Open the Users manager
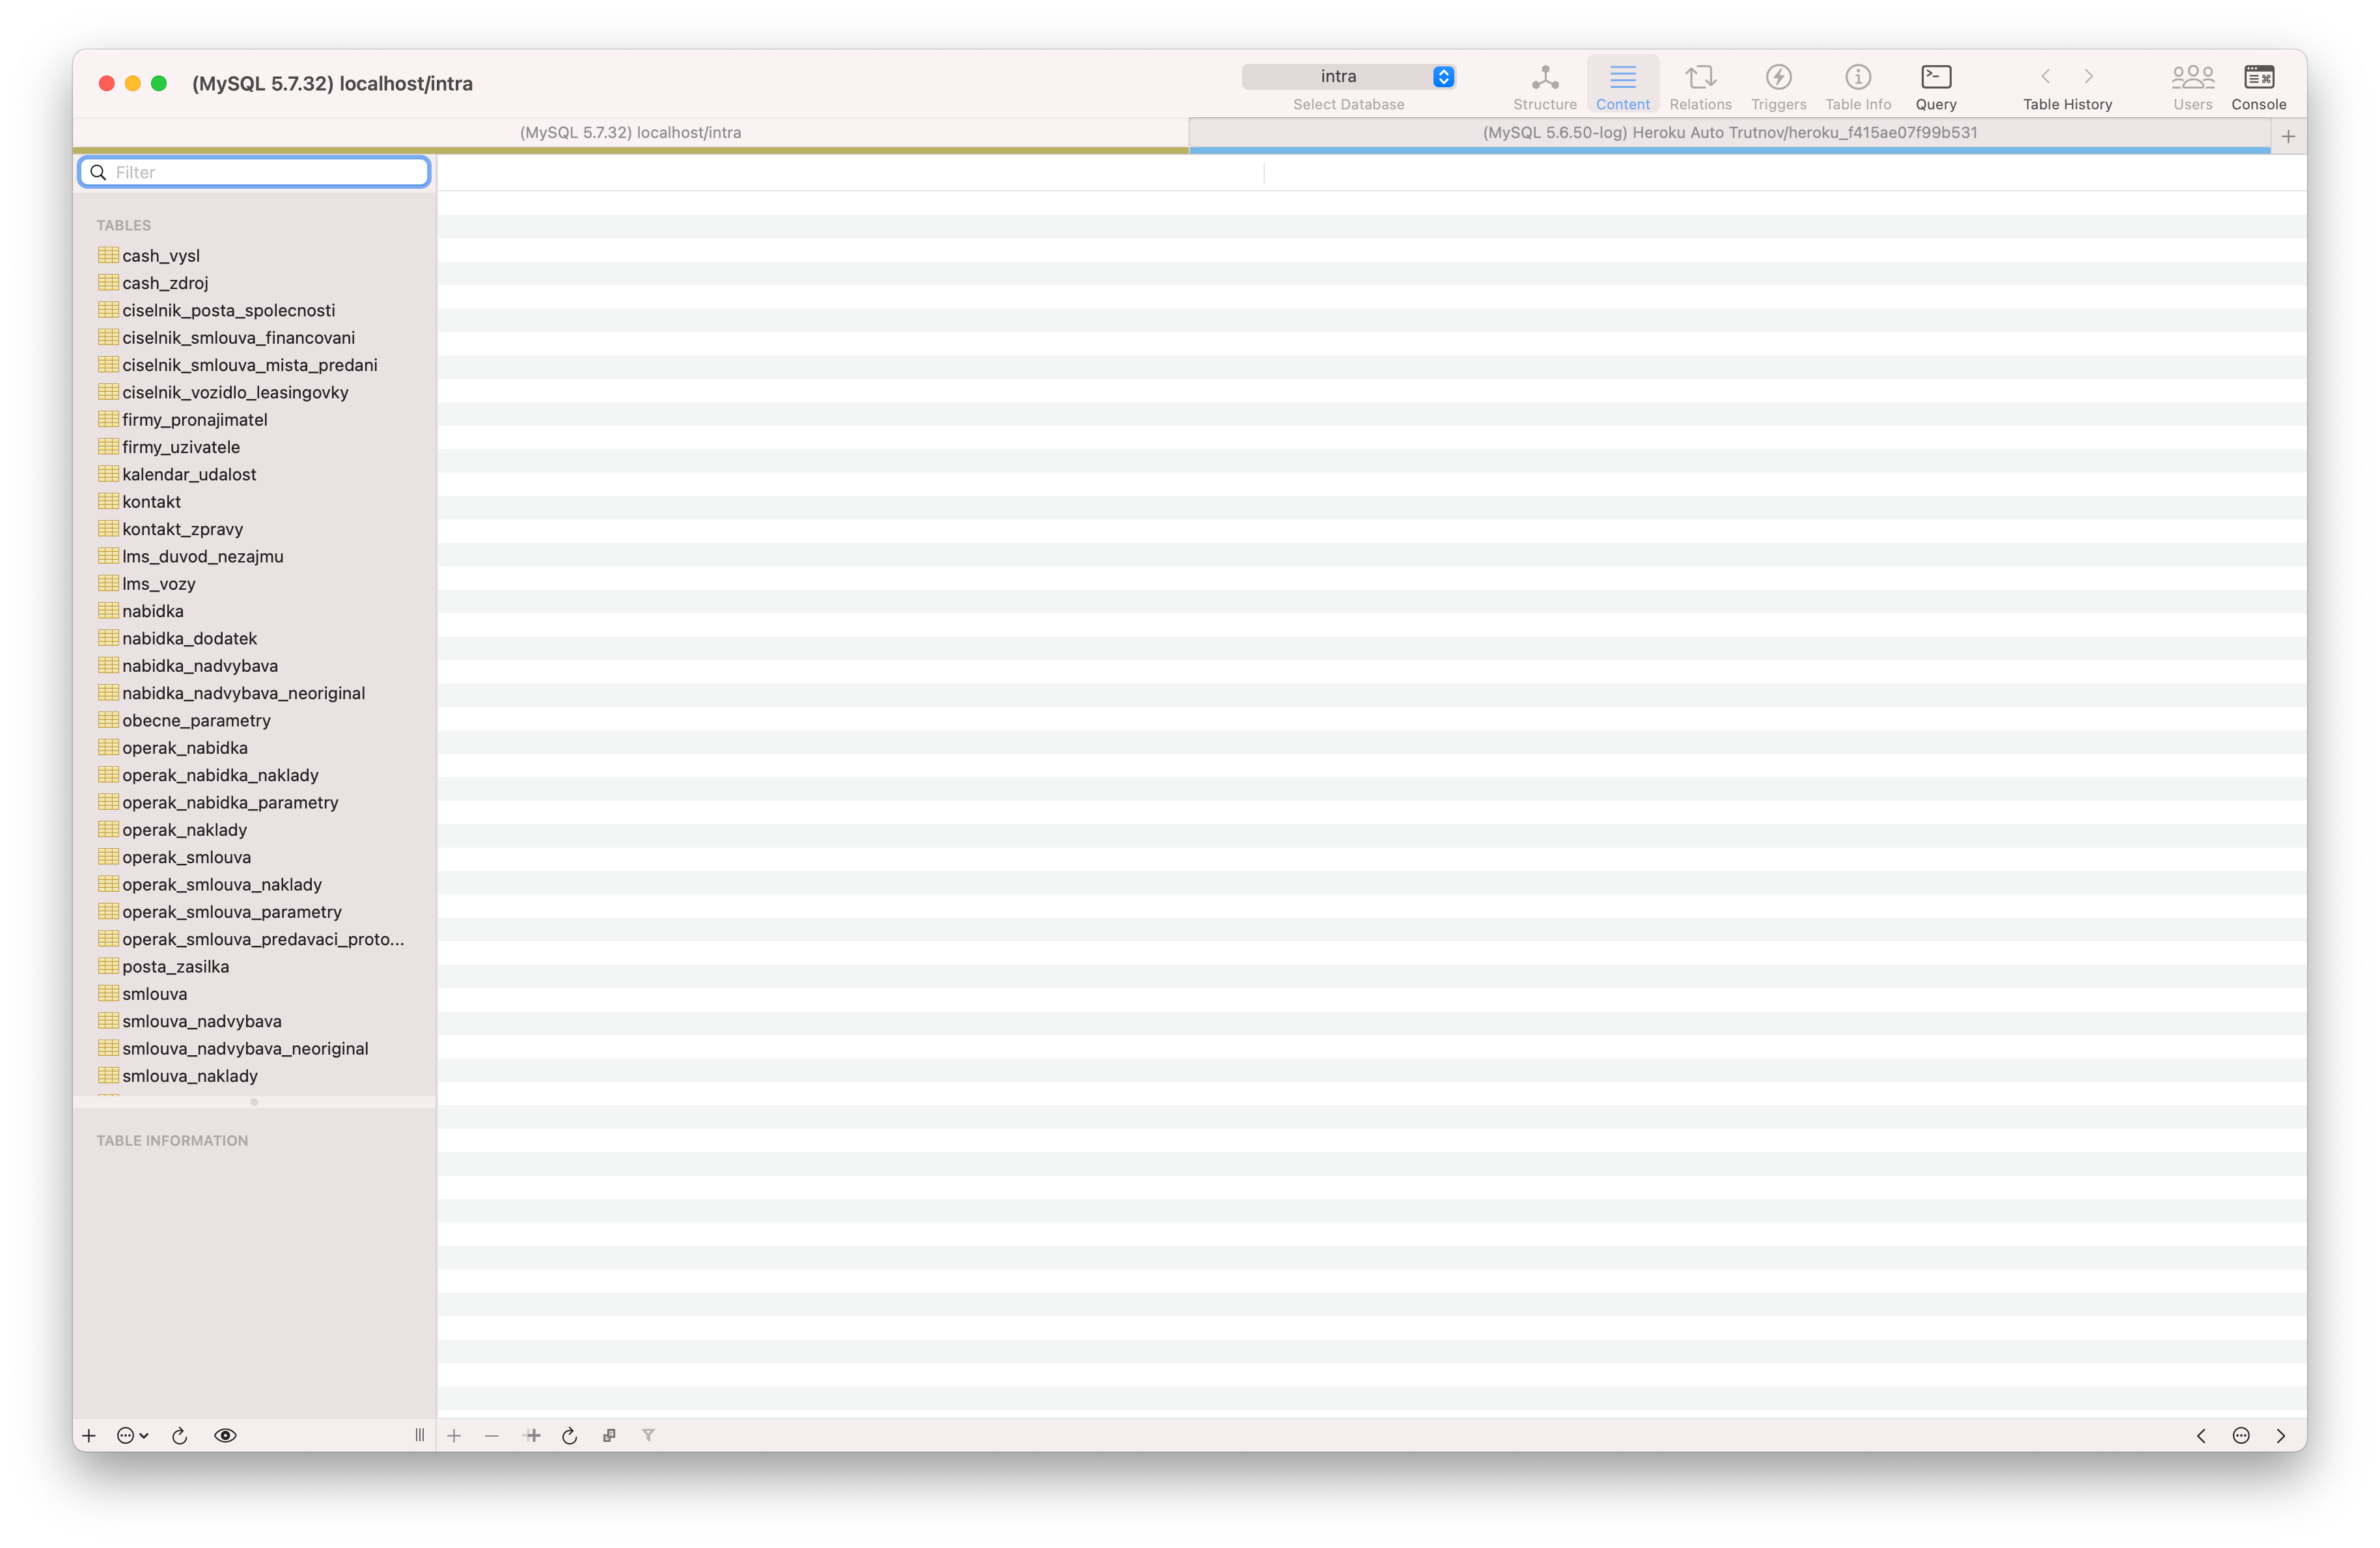 coord(2192,85)
